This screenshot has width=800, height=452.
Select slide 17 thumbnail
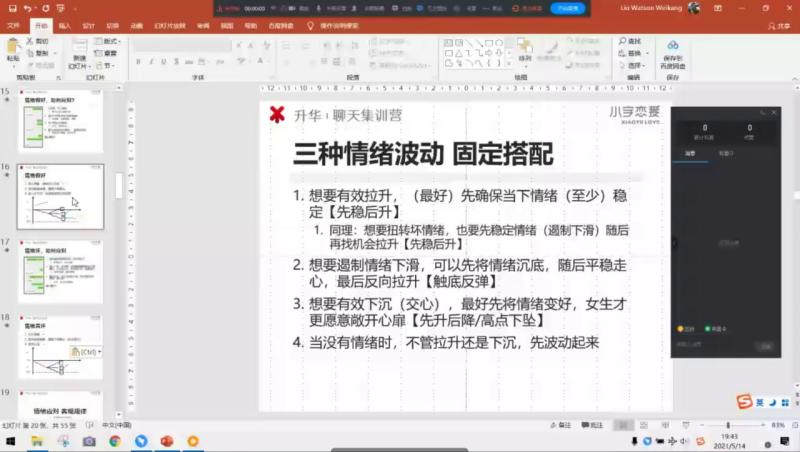[61, 272]
